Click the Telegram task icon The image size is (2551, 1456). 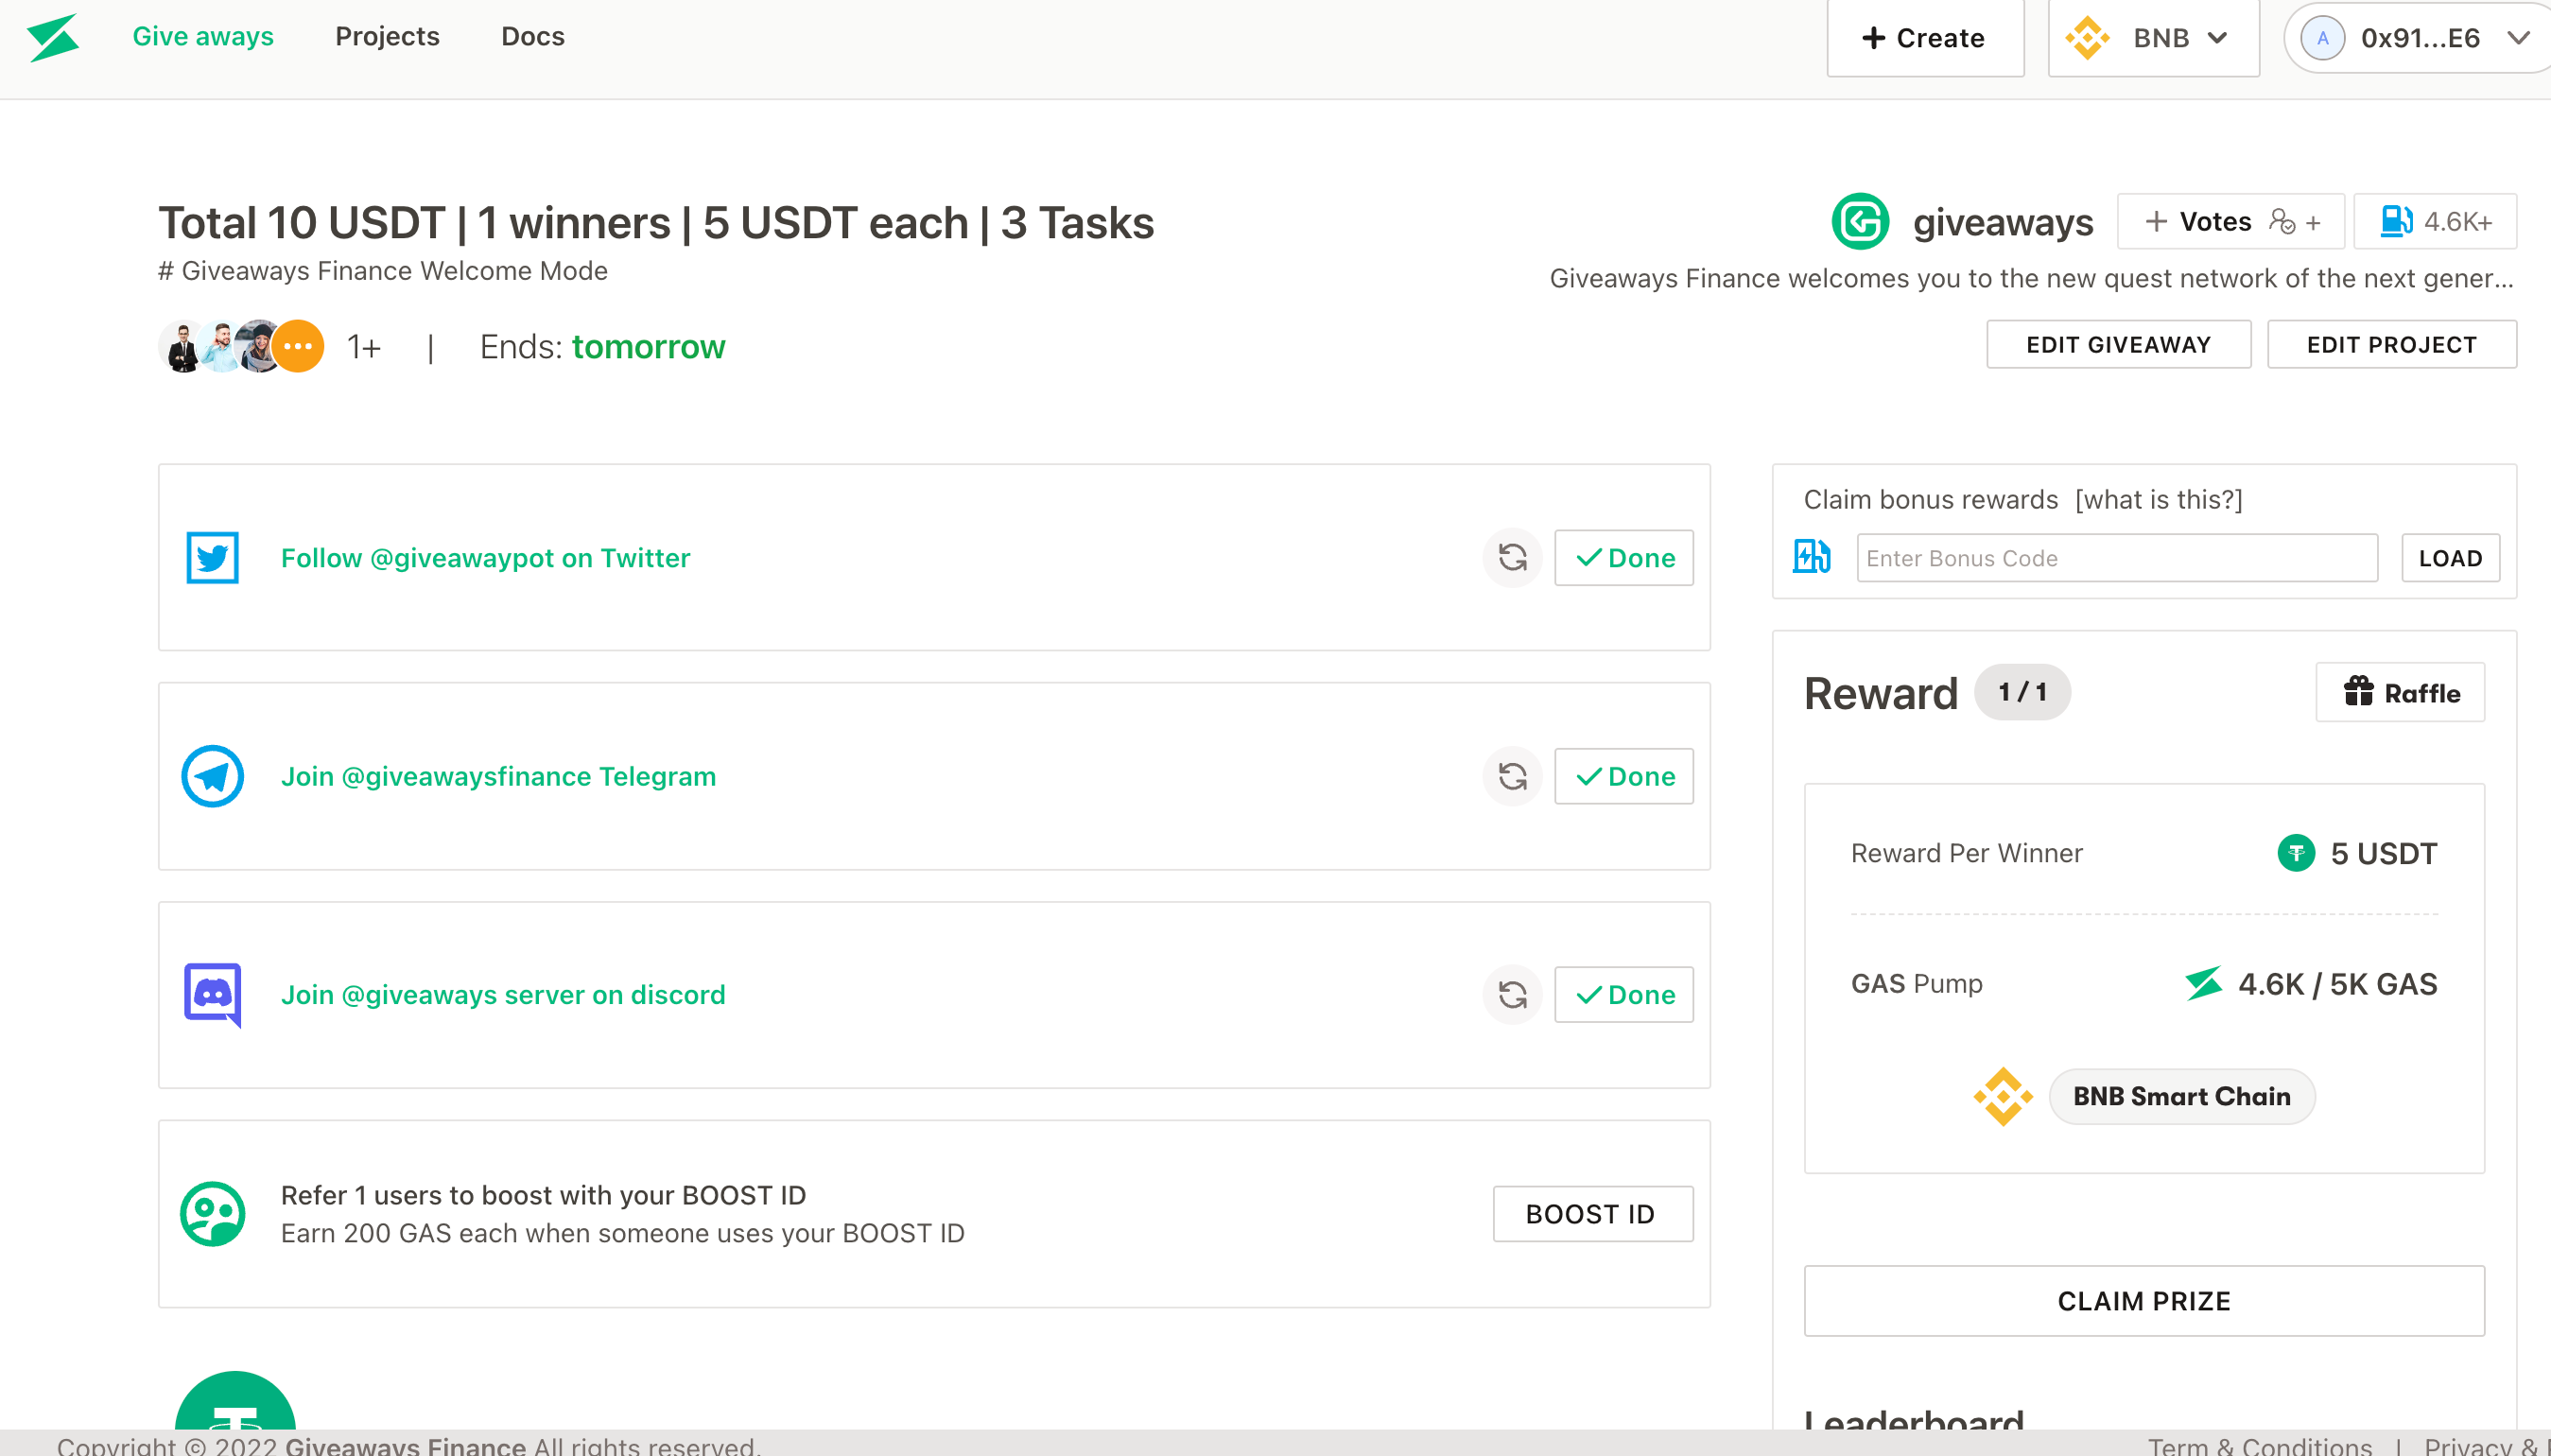click(212, 776)
